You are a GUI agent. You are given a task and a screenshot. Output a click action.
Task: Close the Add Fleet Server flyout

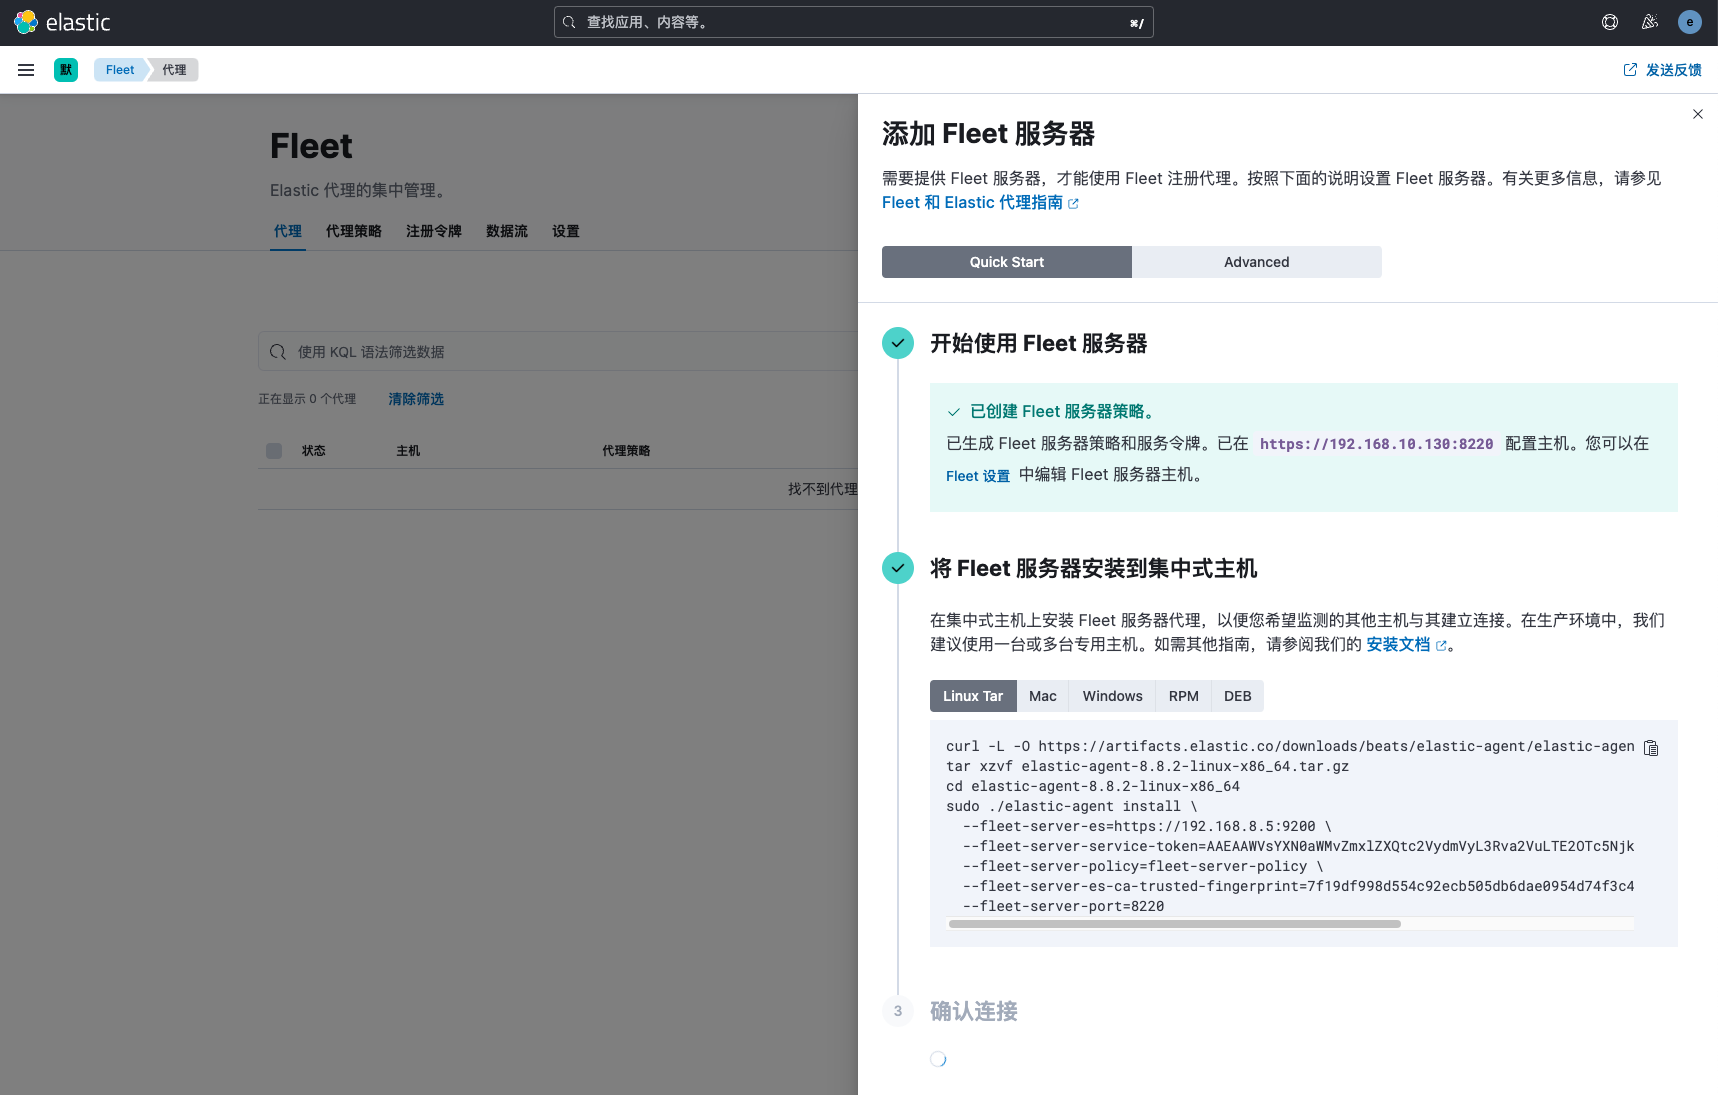coord(1697,114)
